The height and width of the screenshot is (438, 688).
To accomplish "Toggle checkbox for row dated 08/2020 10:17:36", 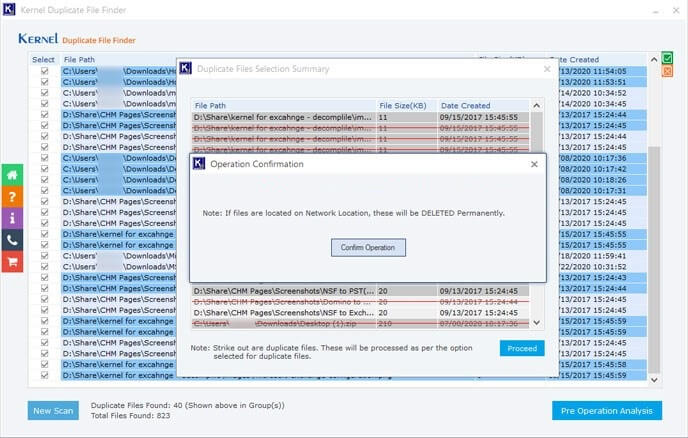I will [44, 158].
